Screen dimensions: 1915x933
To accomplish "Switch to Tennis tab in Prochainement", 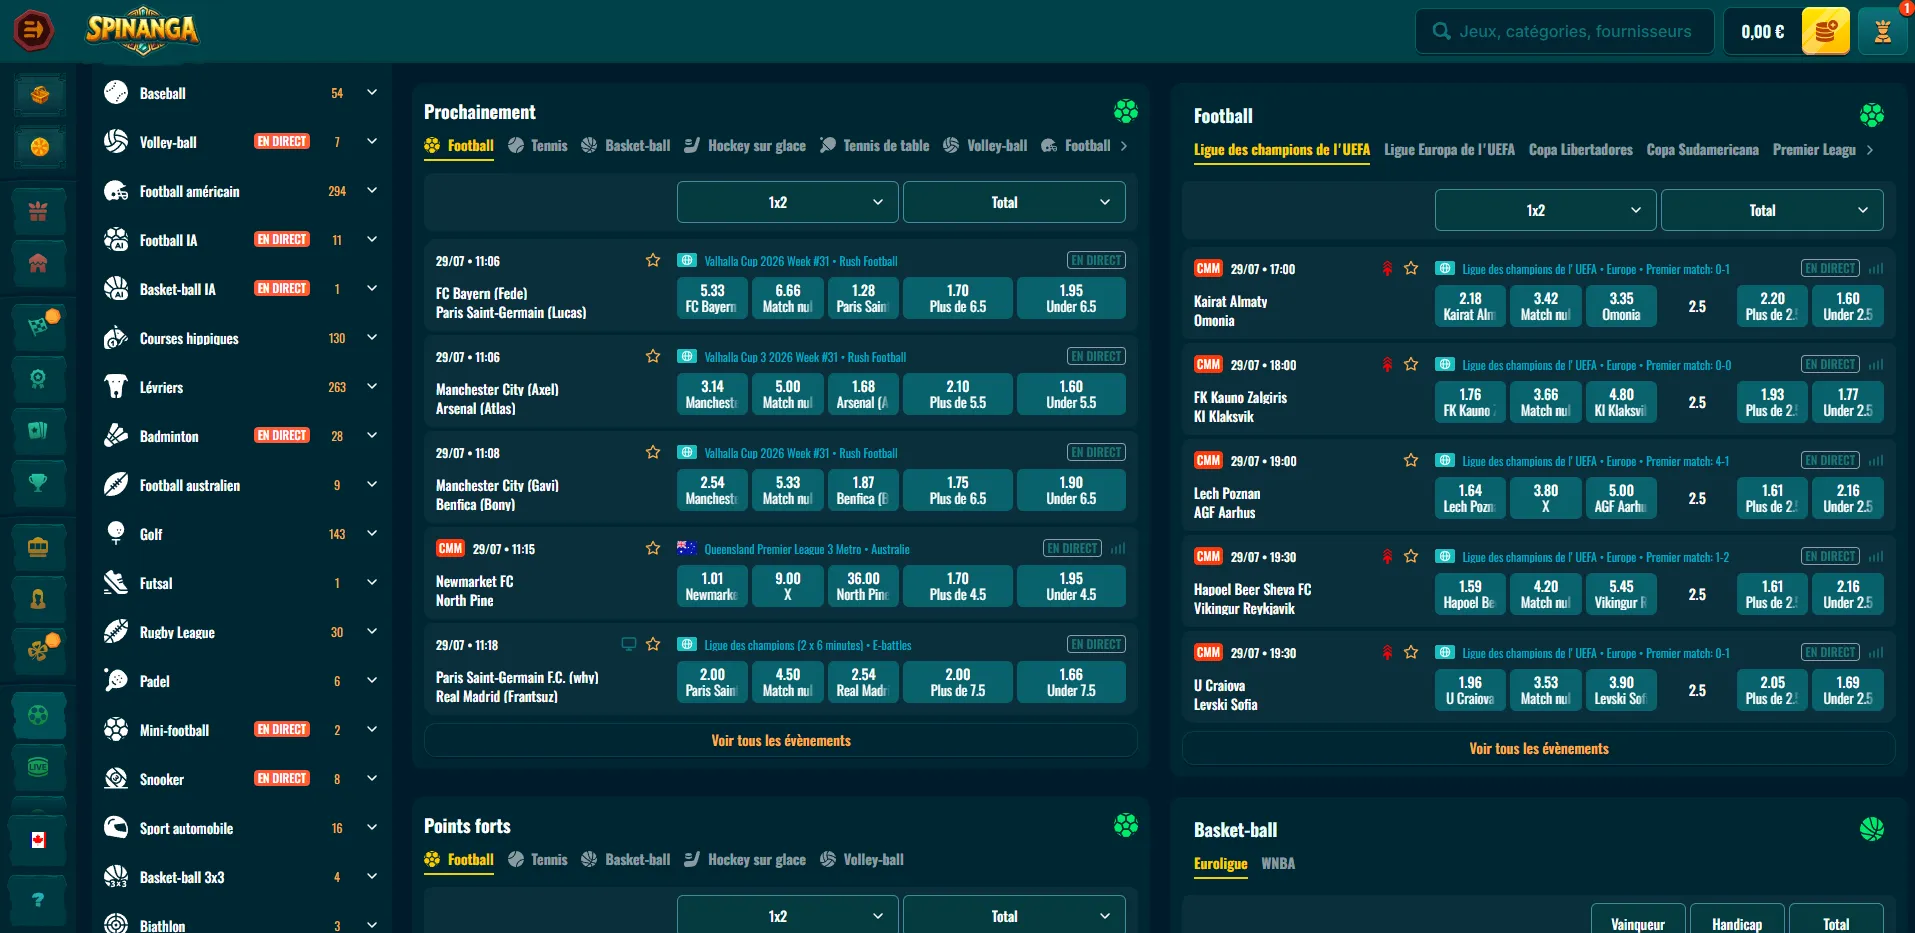I will (538, 146).
